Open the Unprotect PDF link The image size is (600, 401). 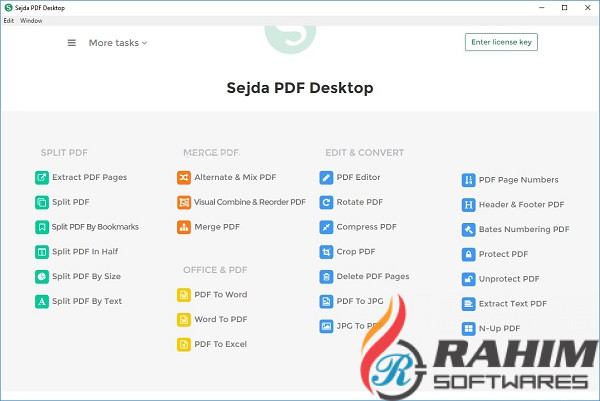[x=509, y=279]
